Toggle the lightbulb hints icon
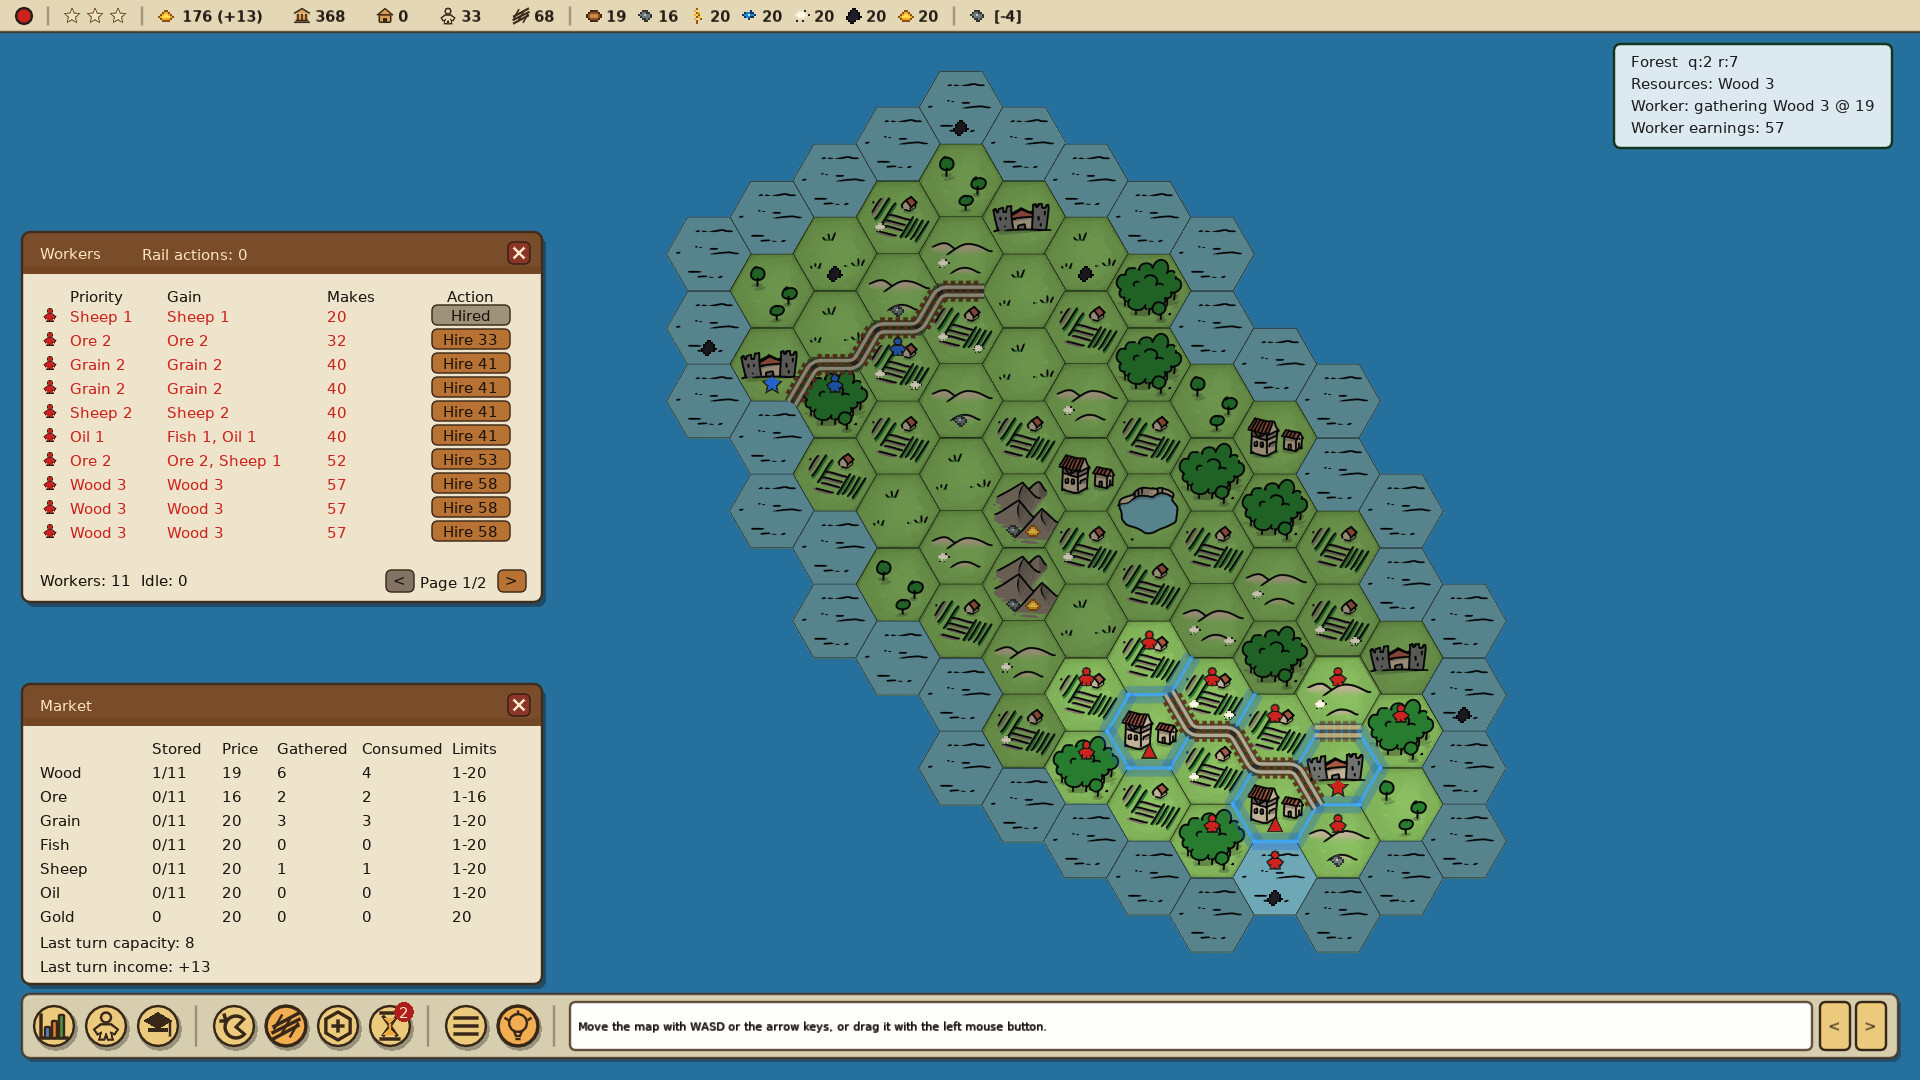The width and height of the screenshot is (1920, 1080). [x=518, y=1026]
